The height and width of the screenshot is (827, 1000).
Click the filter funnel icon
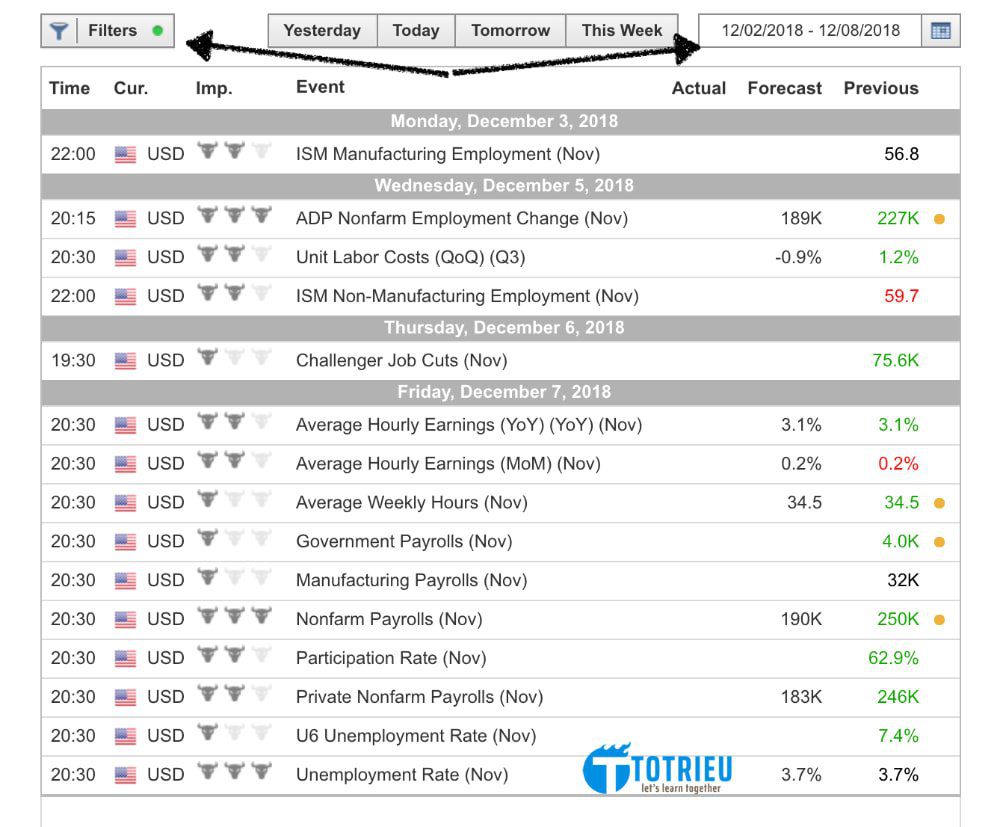tap(60, 30)
